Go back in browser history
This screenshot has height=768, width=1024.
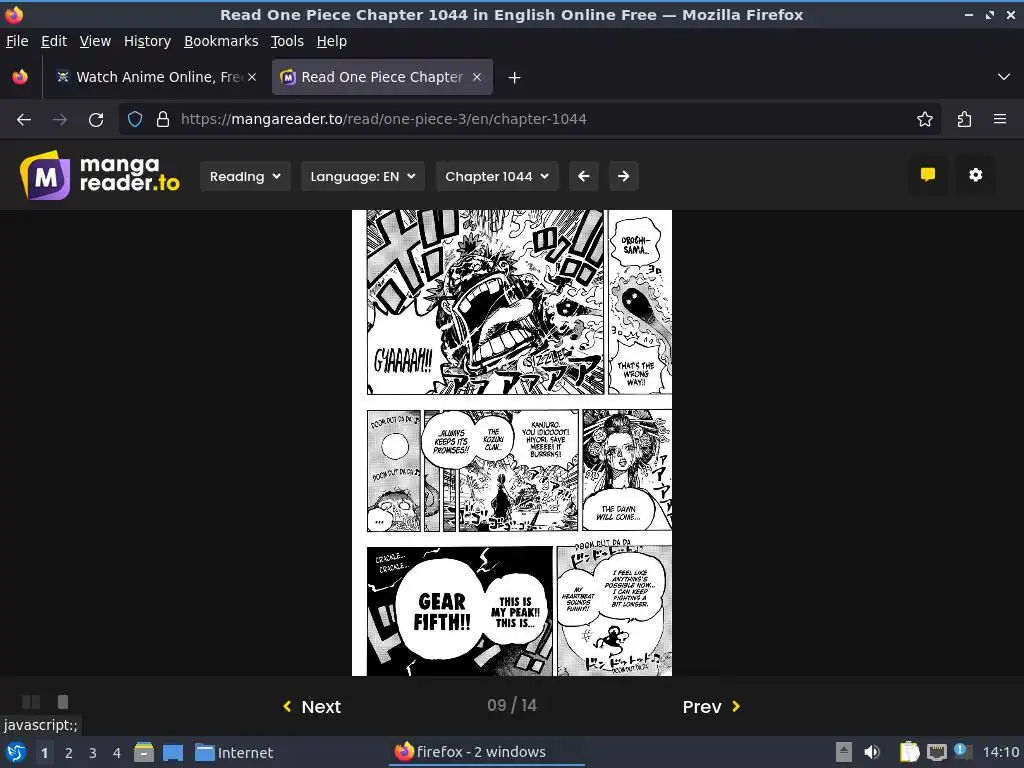[x=24, y=120]
